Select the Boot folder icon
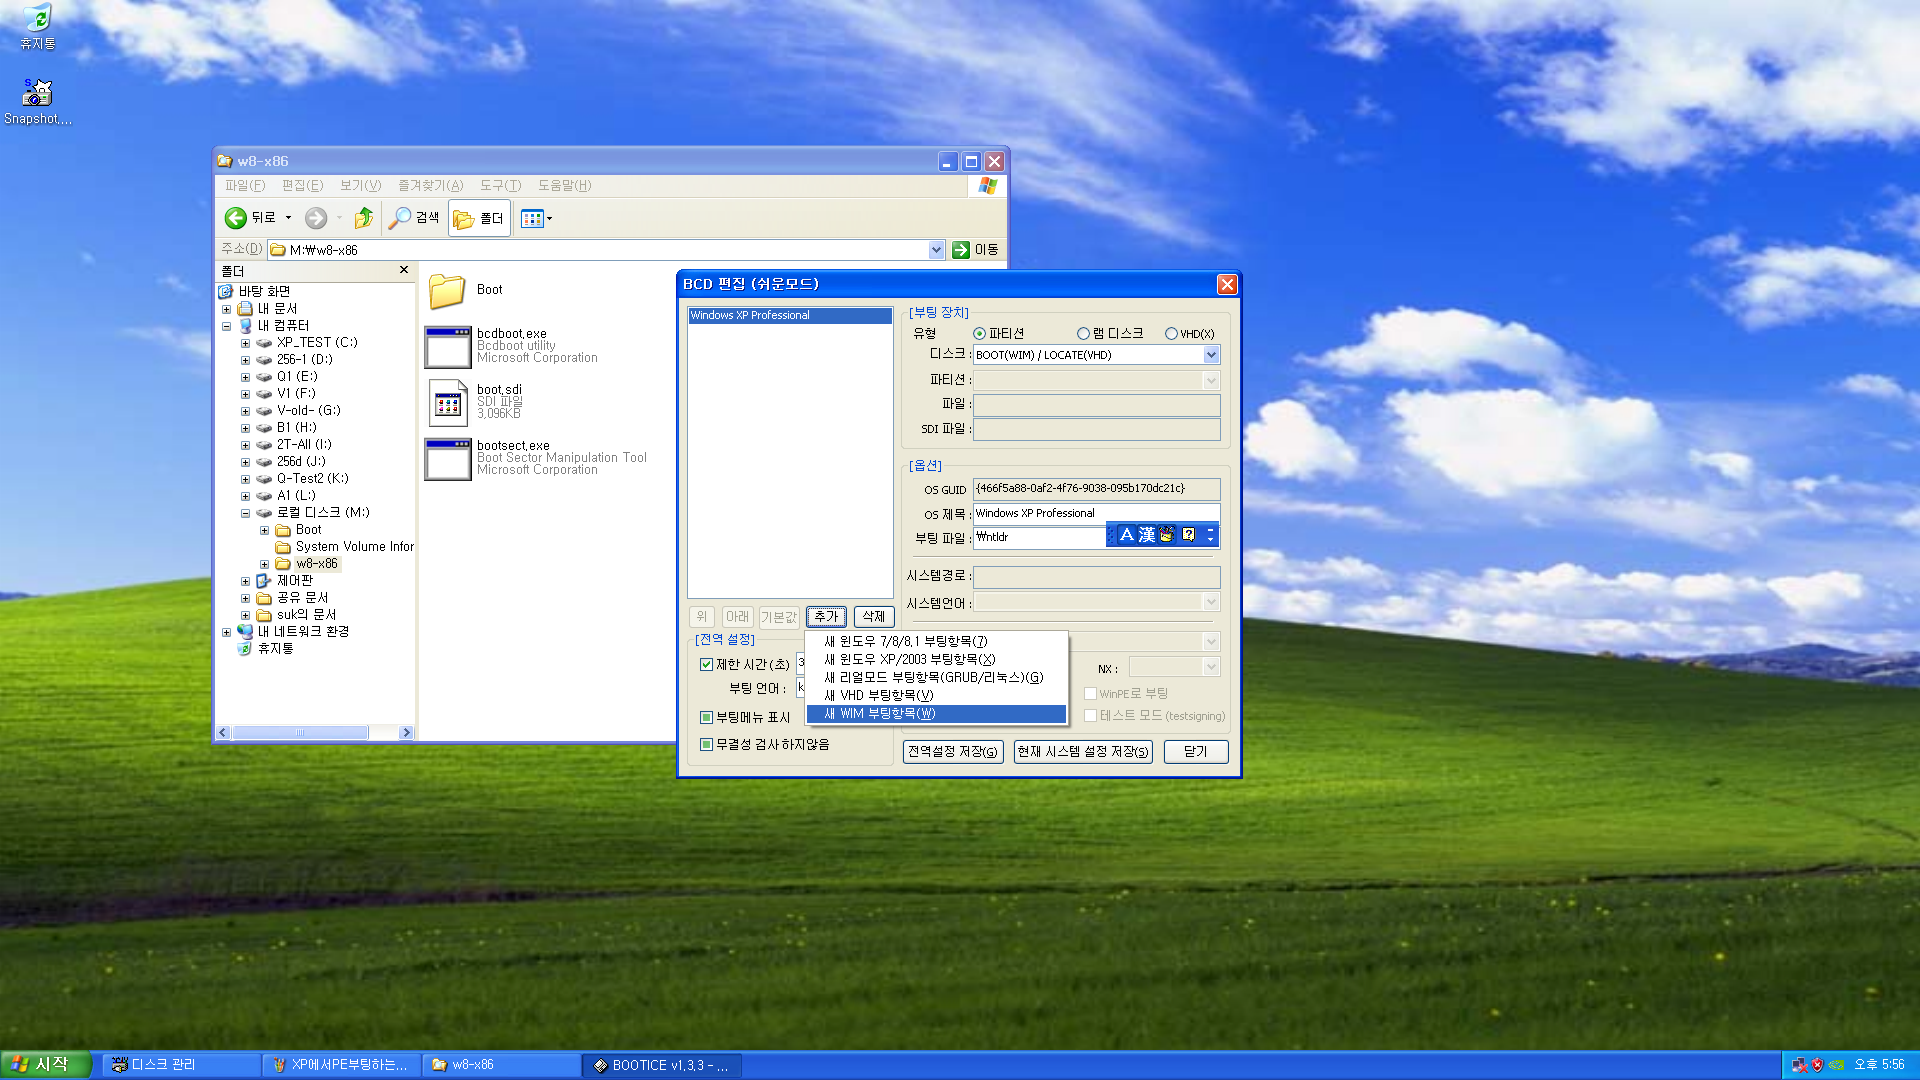 click(x=447, y=291)
